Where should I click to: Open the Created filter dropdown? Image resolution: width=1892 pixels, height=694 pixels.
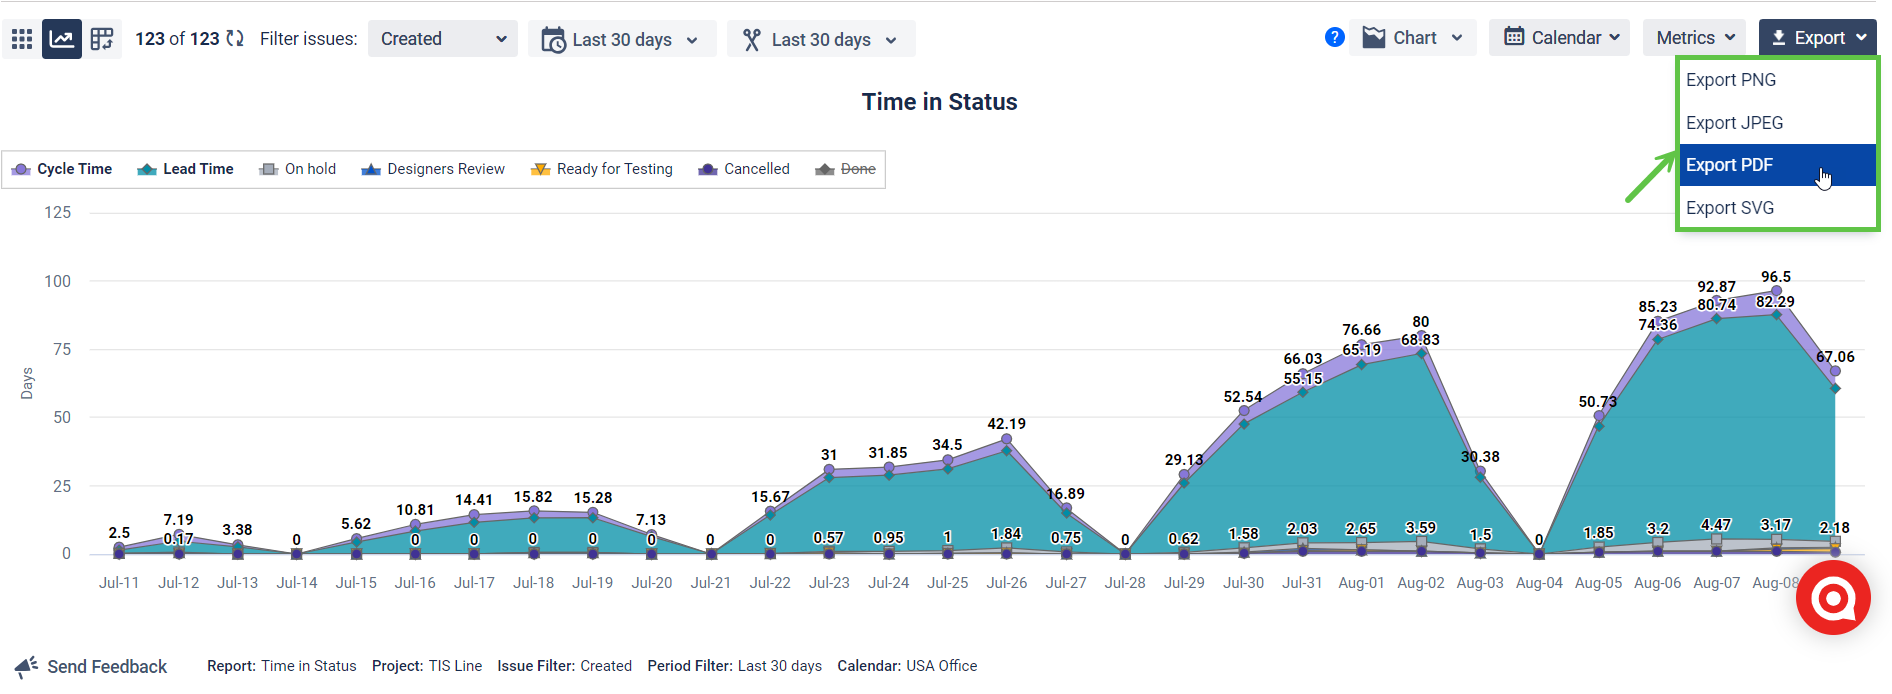442,38
